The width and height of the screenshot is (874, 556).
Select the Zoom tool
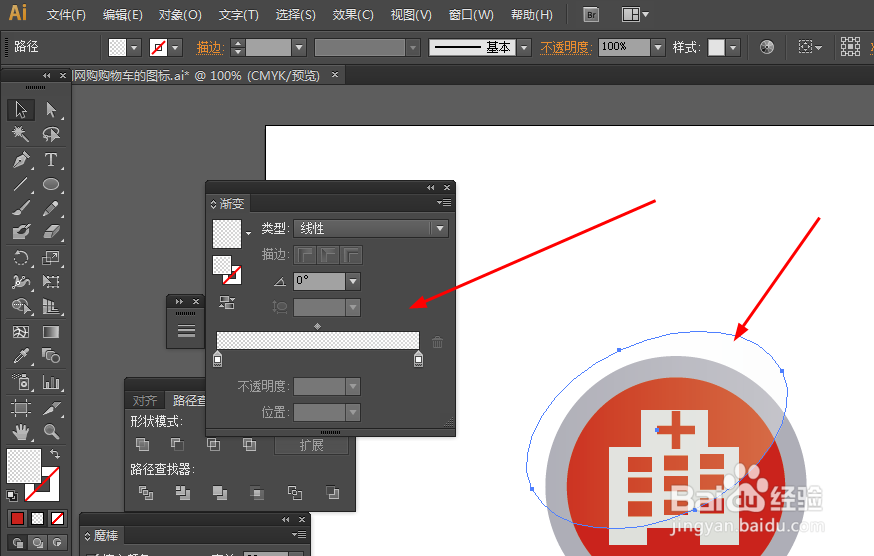coord(51,432)
